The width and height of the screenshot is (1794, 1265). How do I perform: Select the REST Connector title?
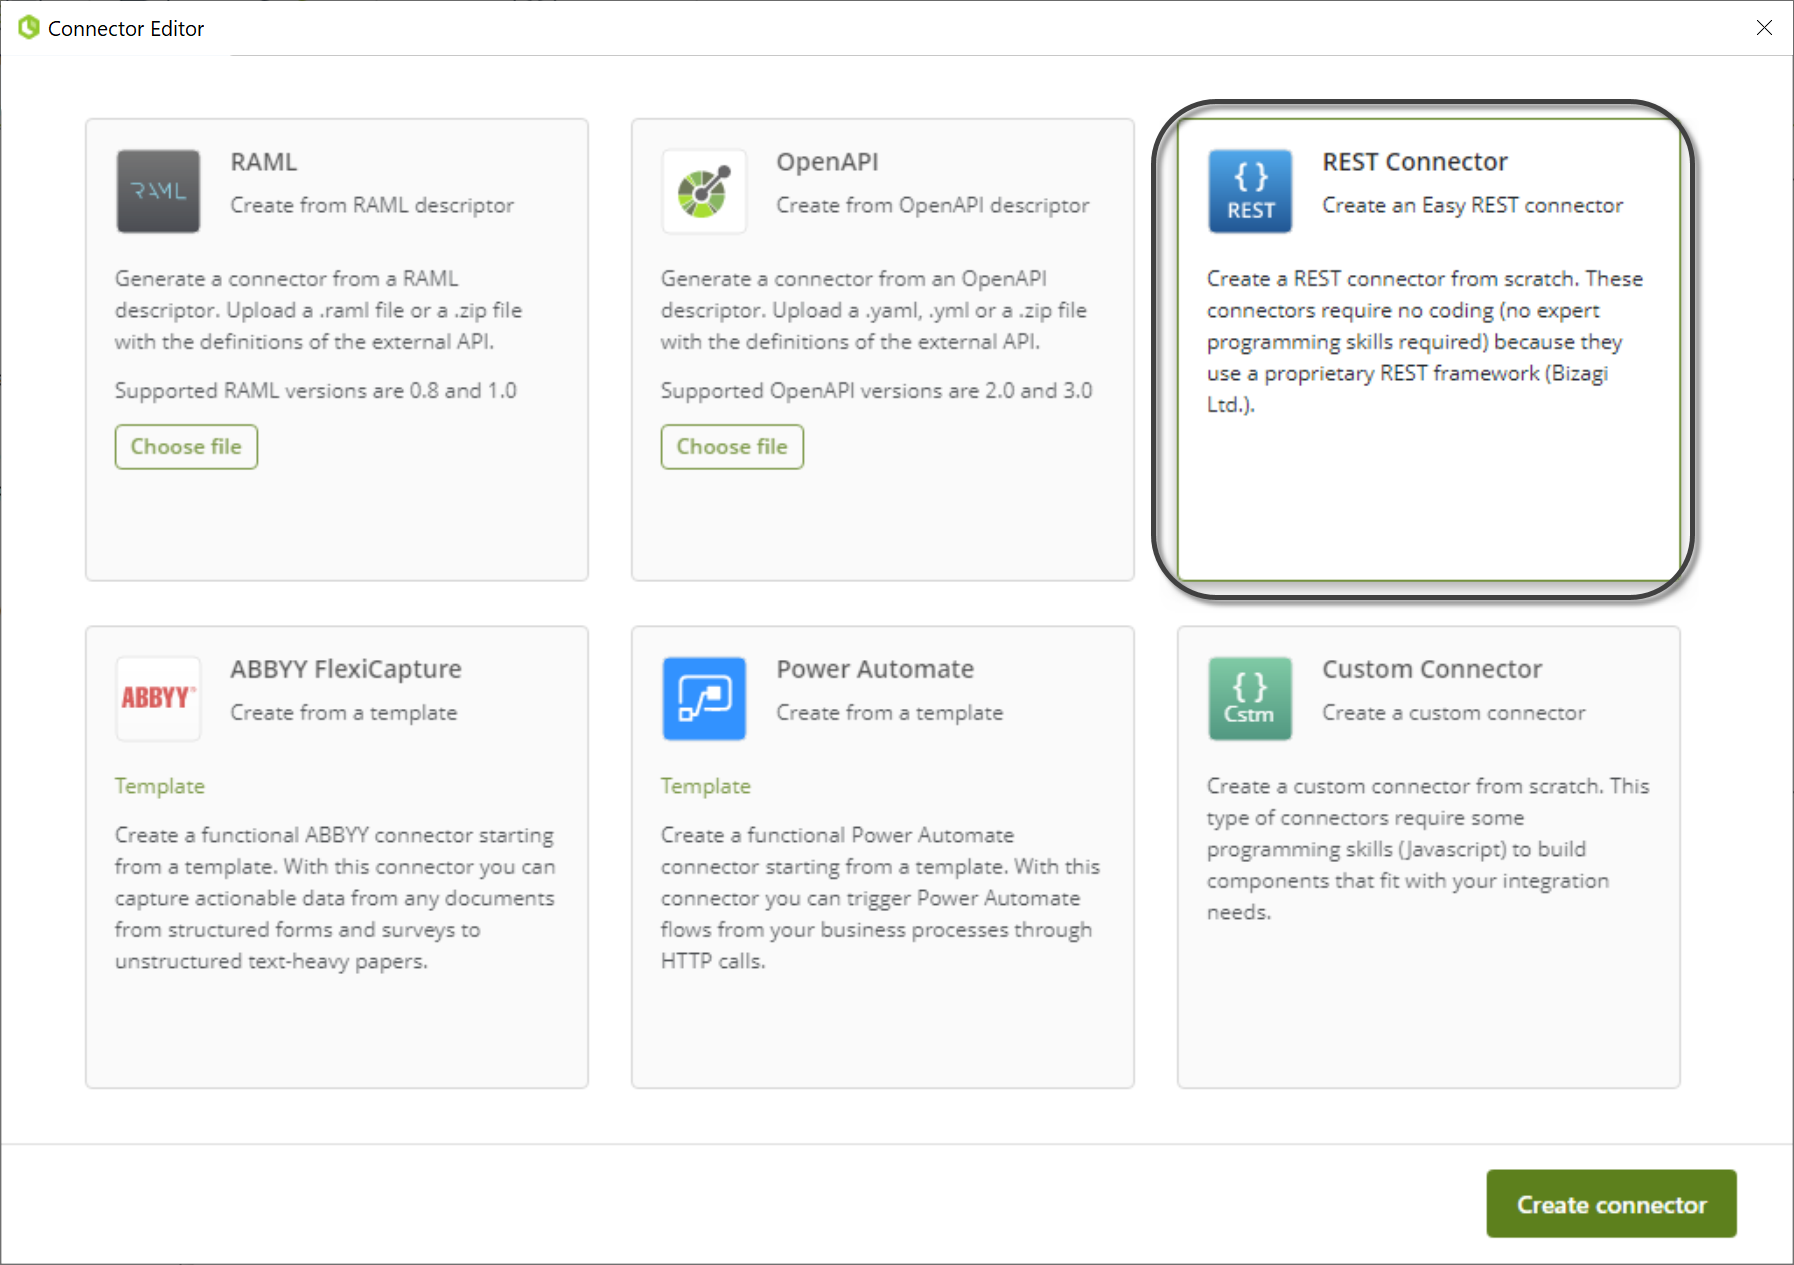coord(1414,162)
